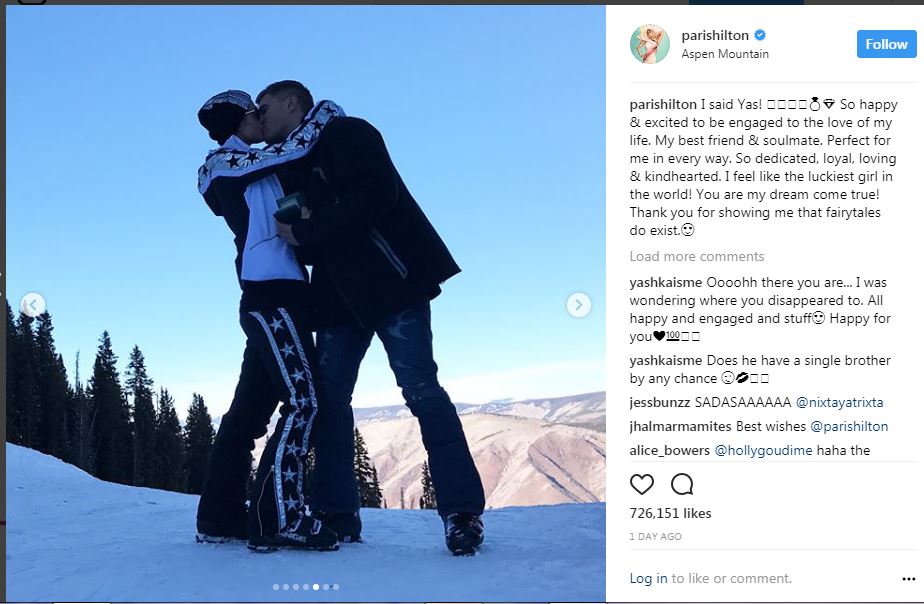Go to previous photo with left arrow
This screenshot has height=604, width=924.
(32, 305)
